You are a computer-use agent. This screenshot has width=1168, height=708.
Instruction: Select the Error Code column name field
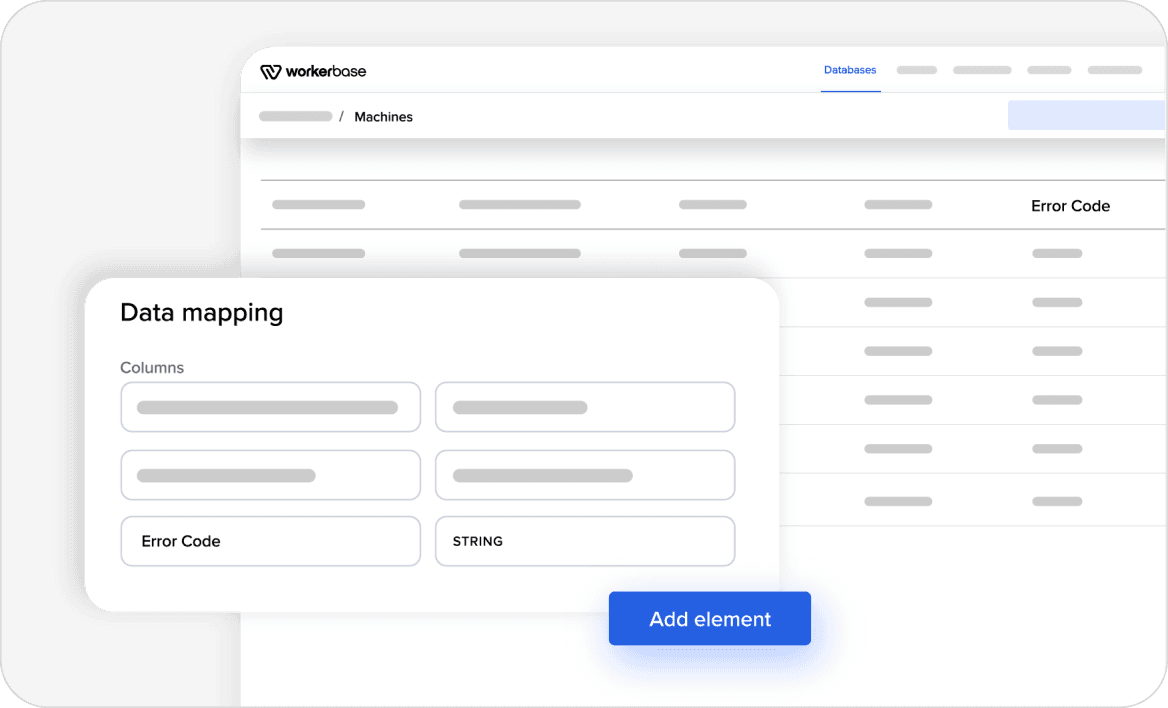tap(270, 541)
